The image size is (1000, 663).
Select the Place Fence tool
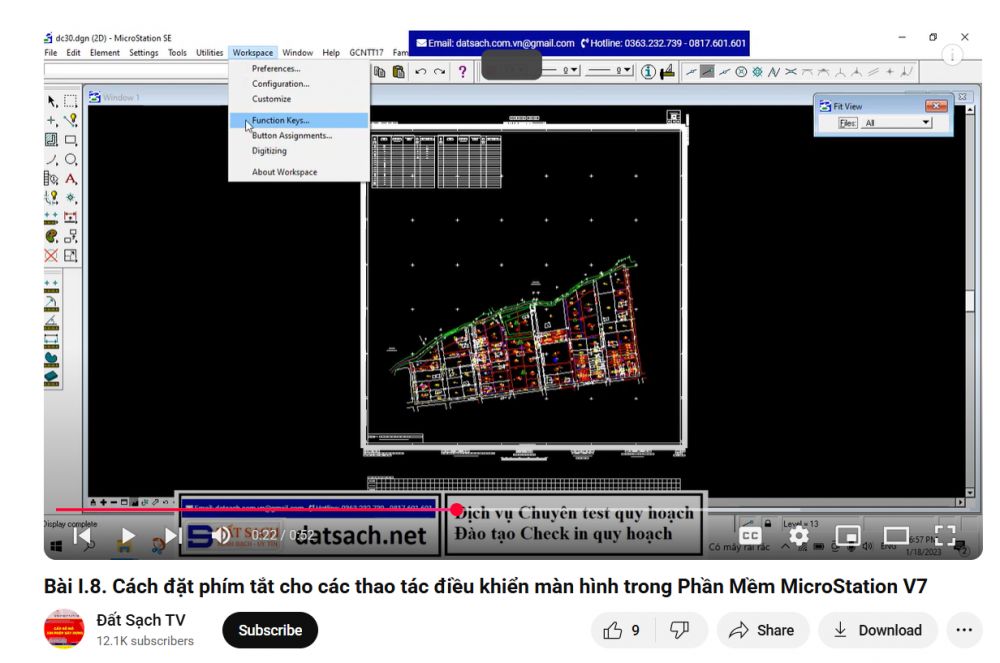(71, 101)
